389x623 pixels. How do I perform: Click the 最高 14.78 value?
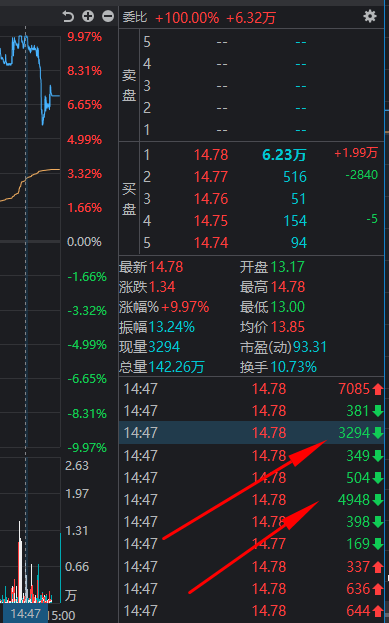click(288, 287)
